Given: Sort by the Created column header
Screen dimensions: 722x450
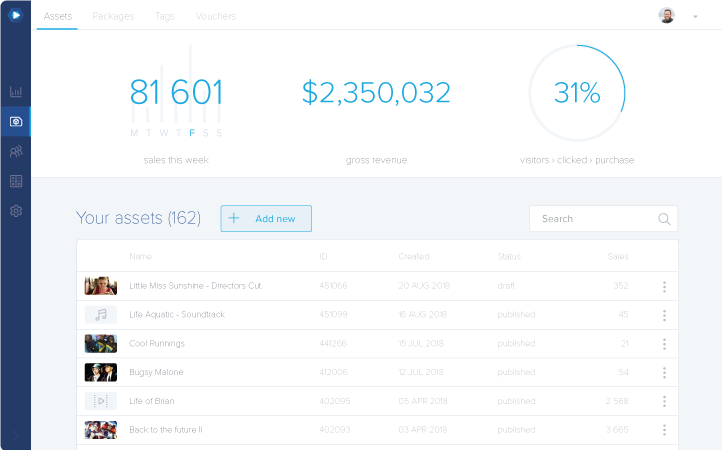Looking at the screenshot, I should click(413, 256).
